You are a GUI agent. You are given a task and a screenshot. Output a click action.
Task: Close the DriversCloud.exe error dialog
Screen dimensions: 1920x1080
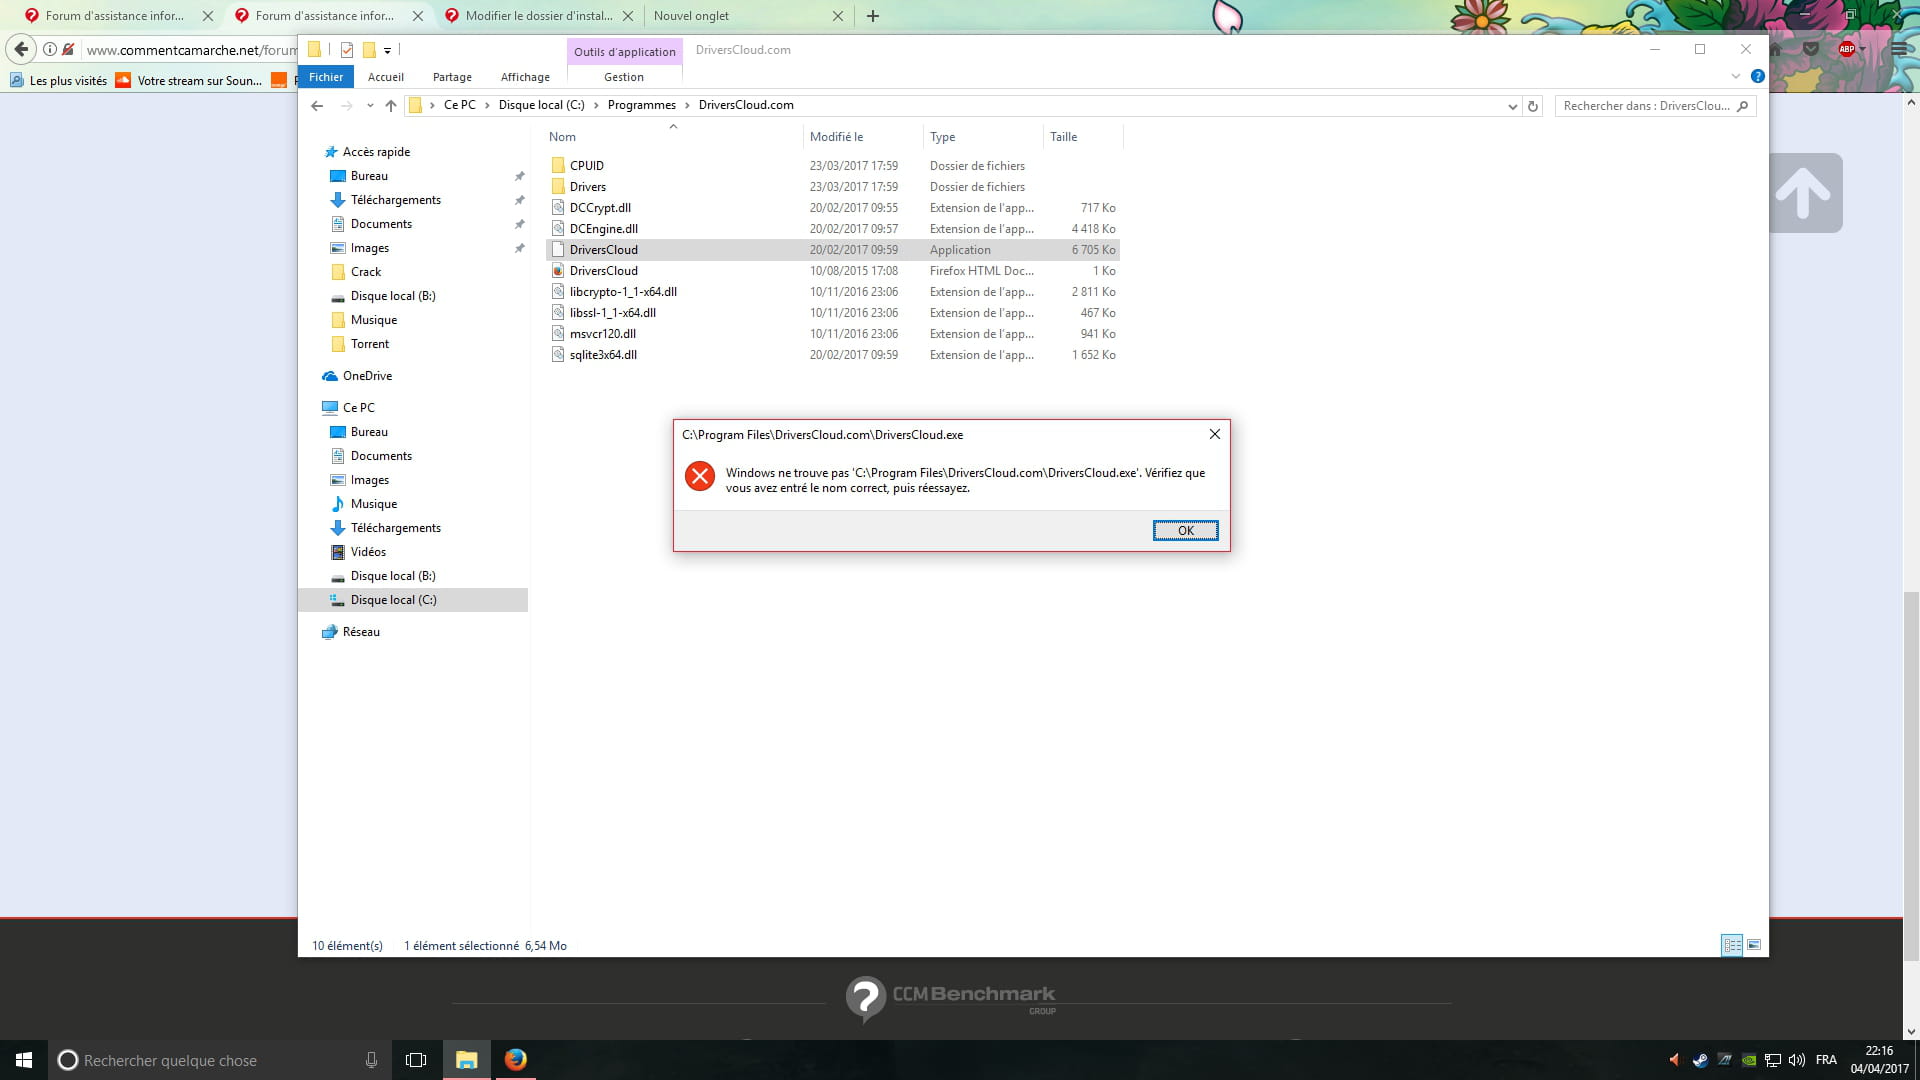1214,434
